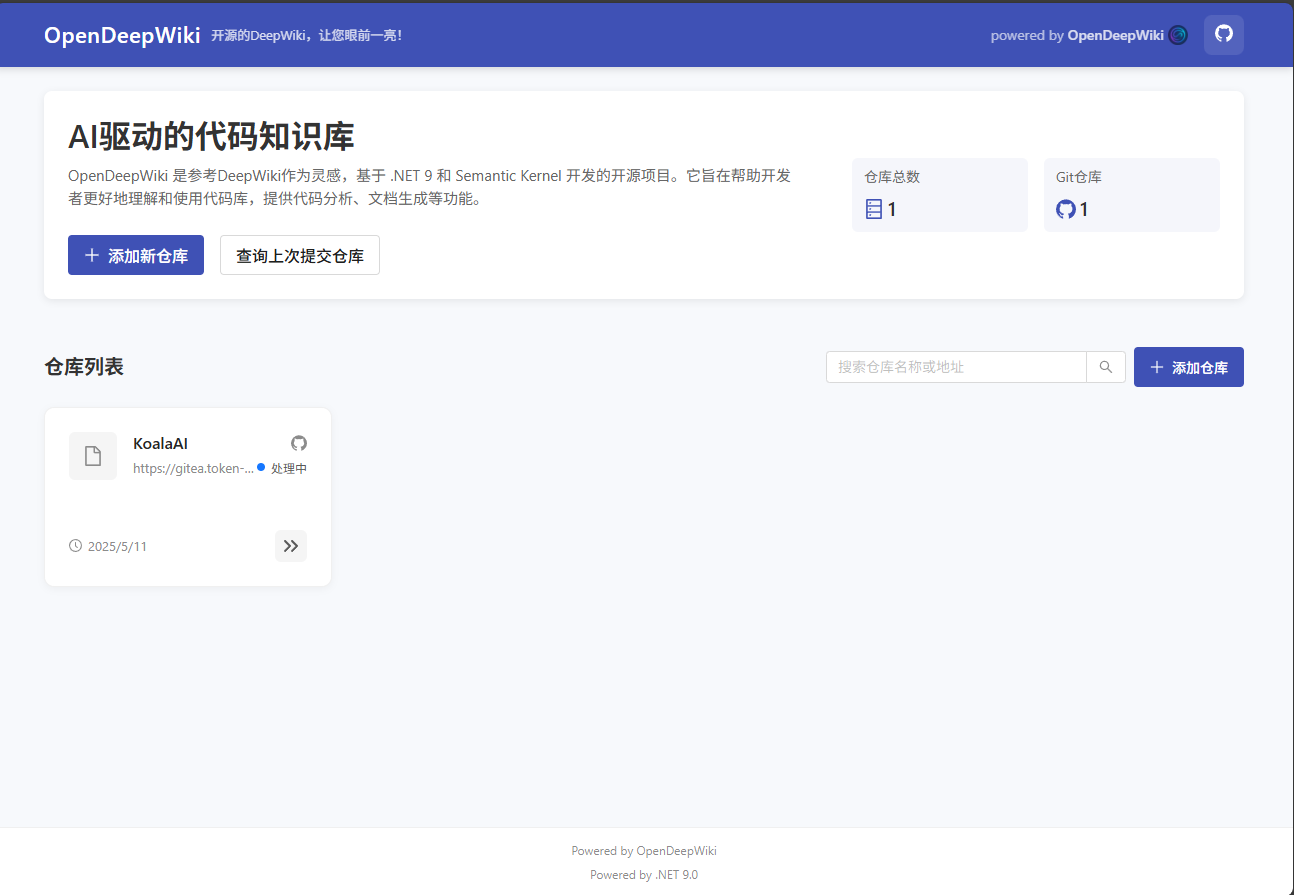This screenshot has height=895, width=1294.
Task: Click the file icon on KoalaAI card
Action: [x=93, y=456]
